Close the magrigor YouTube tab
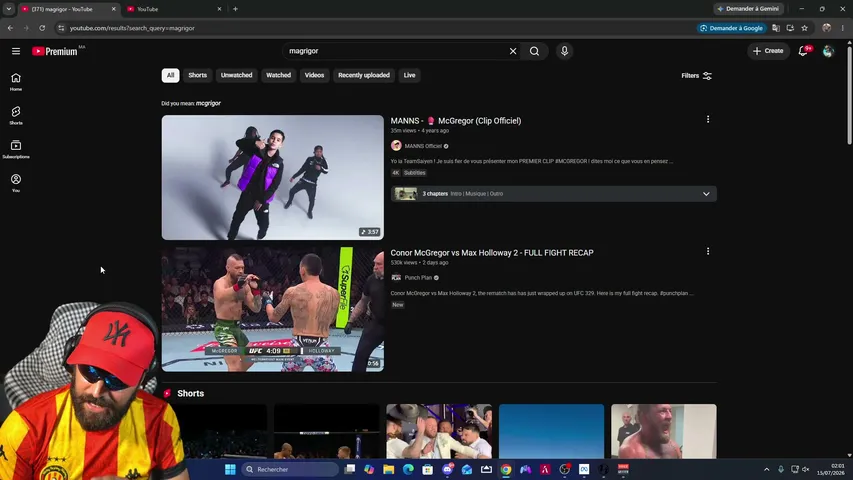 click(113, 9)
